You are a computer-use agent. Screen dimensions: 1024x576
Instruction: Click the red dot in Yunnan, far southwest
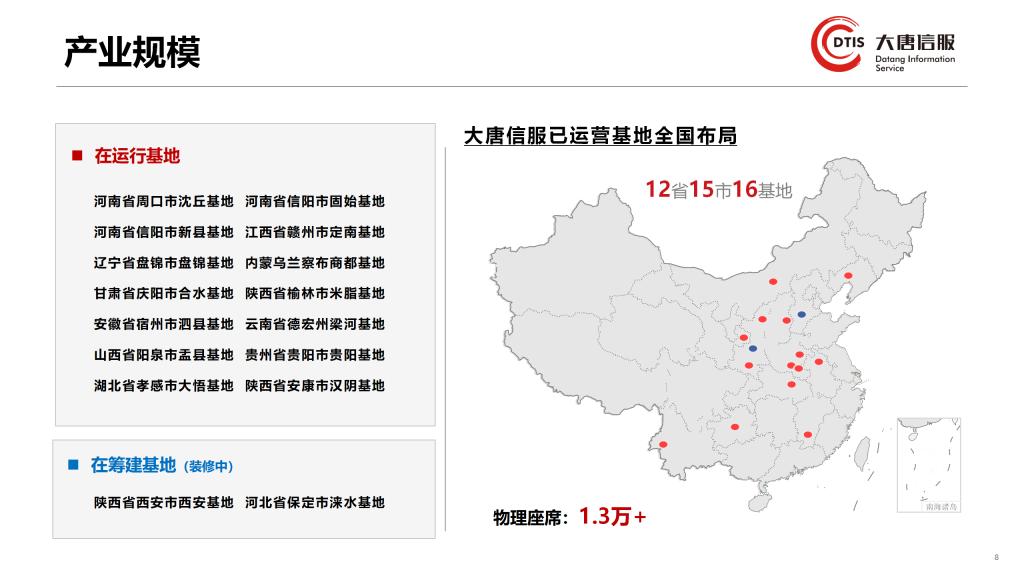coord(662,445)
